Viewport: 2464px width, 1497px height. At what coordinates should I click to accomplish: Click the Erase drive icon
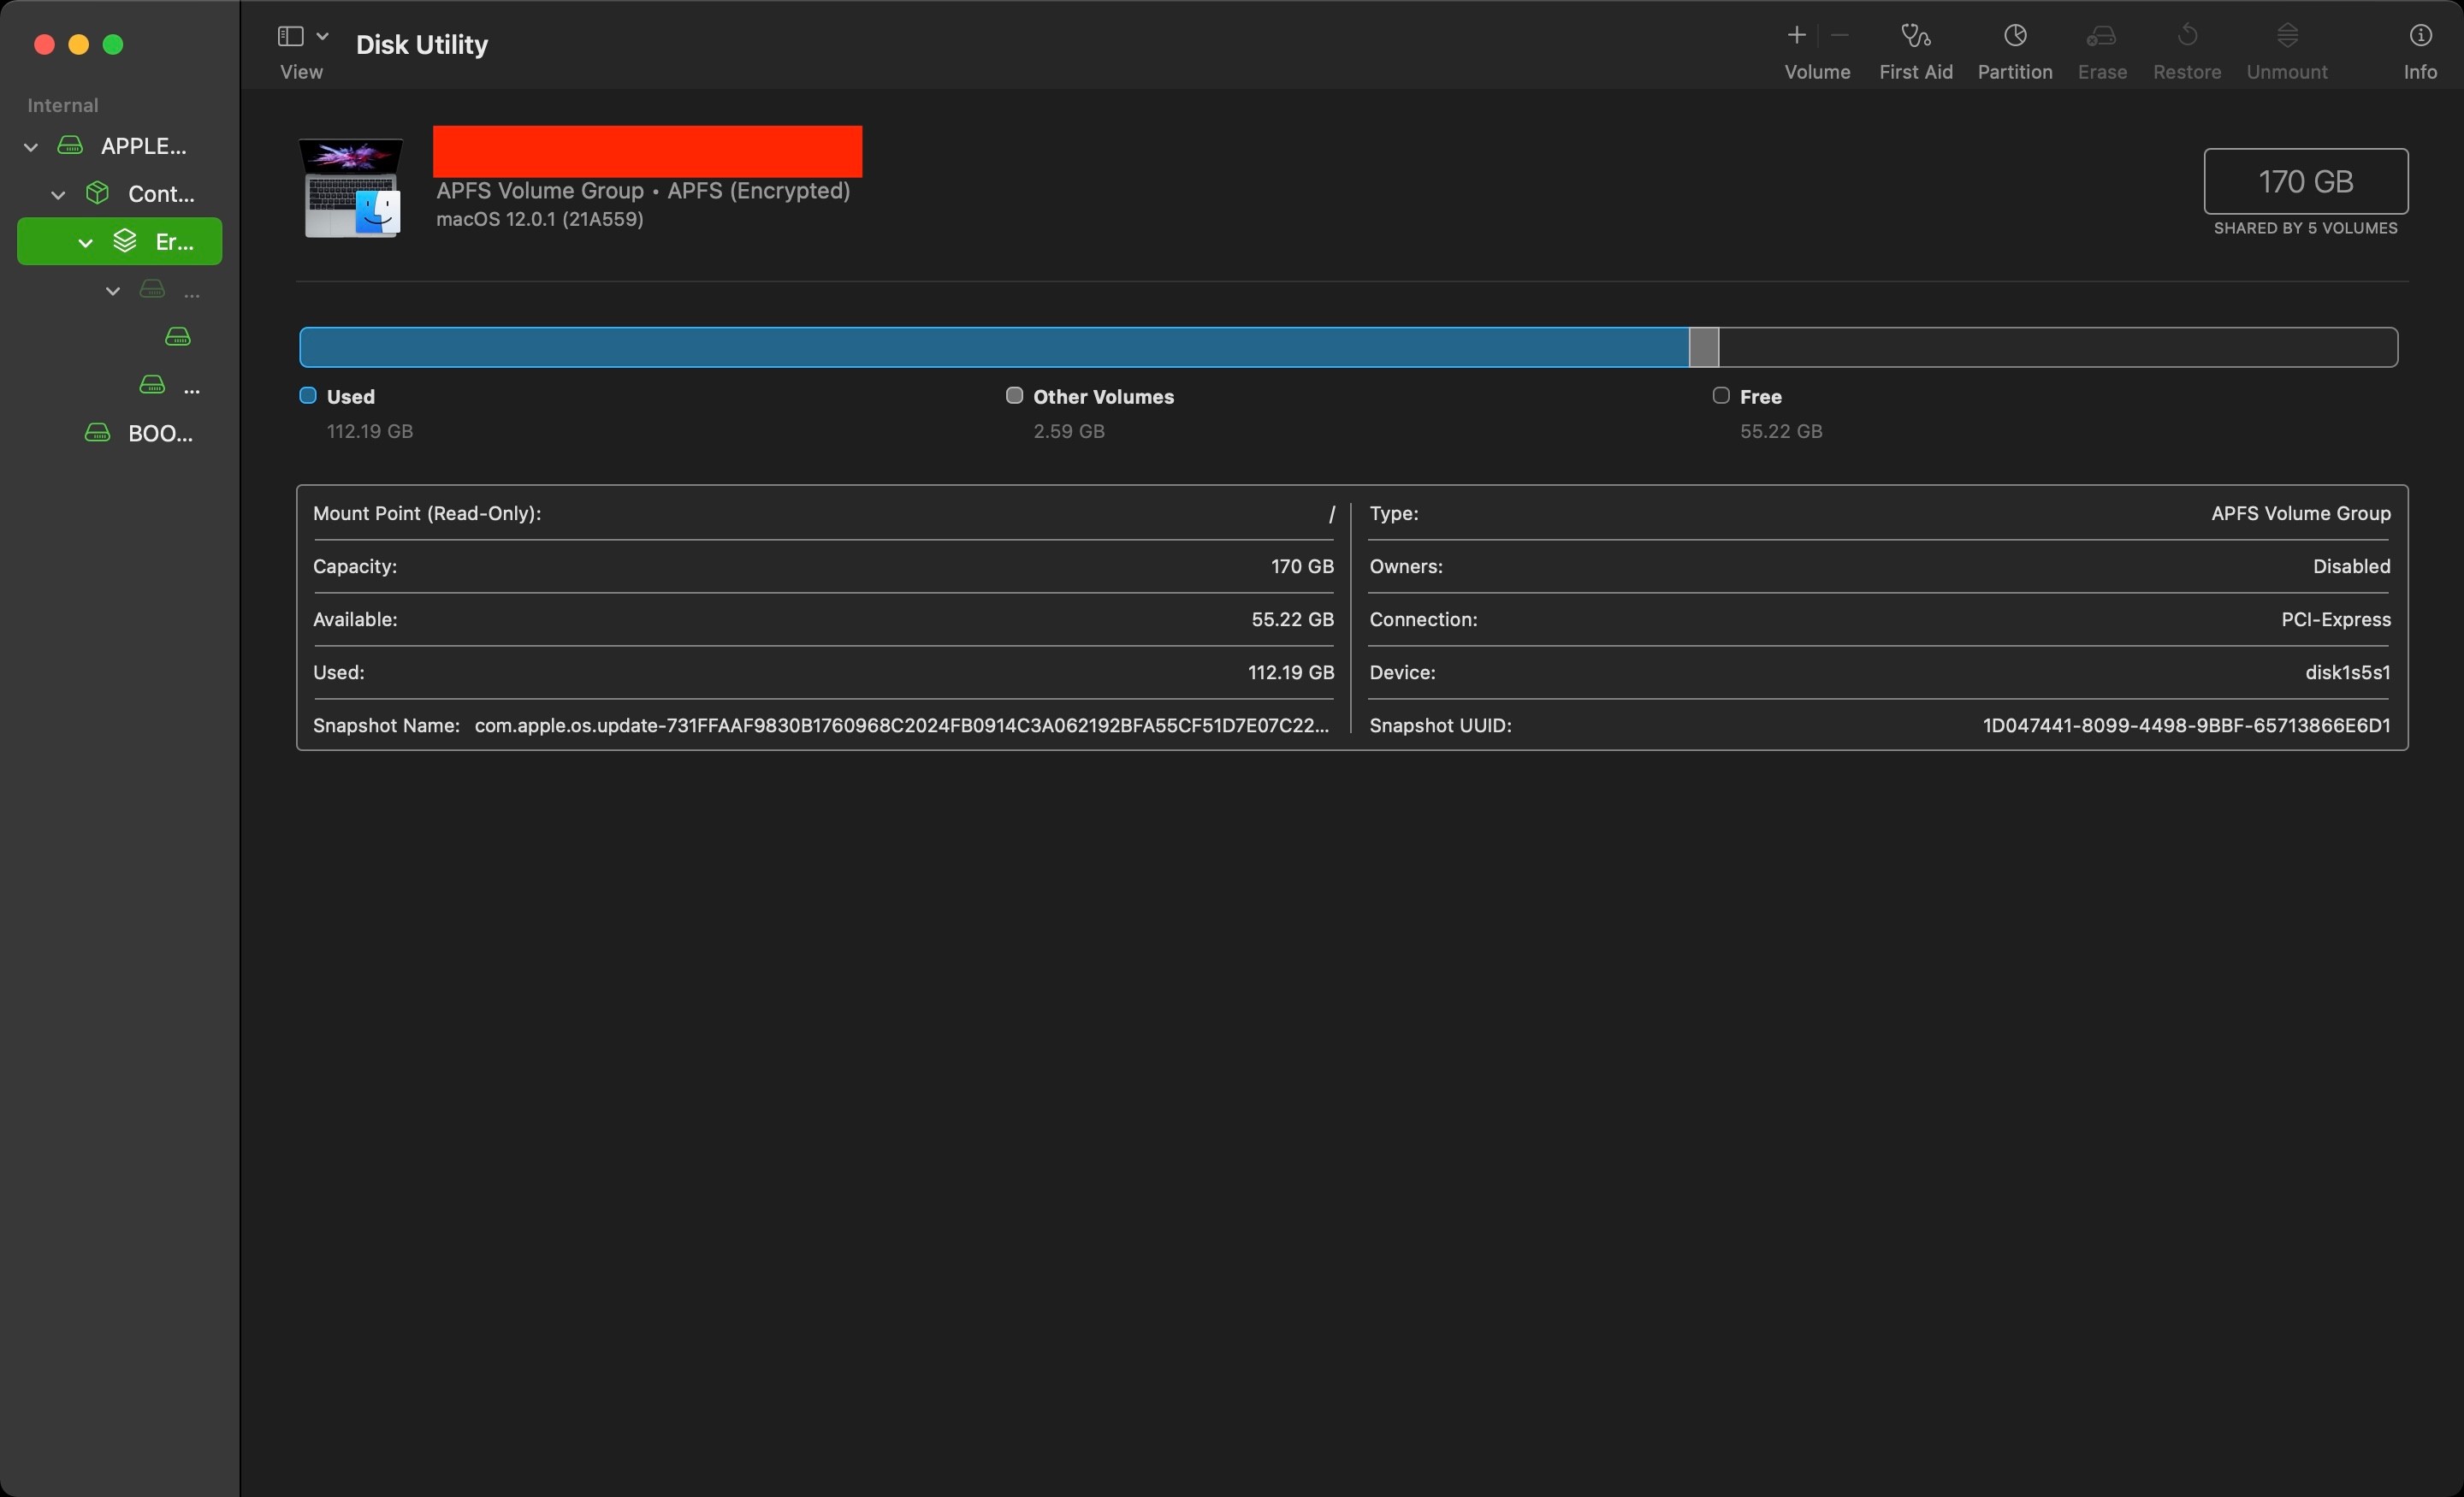pos(2101,36)
